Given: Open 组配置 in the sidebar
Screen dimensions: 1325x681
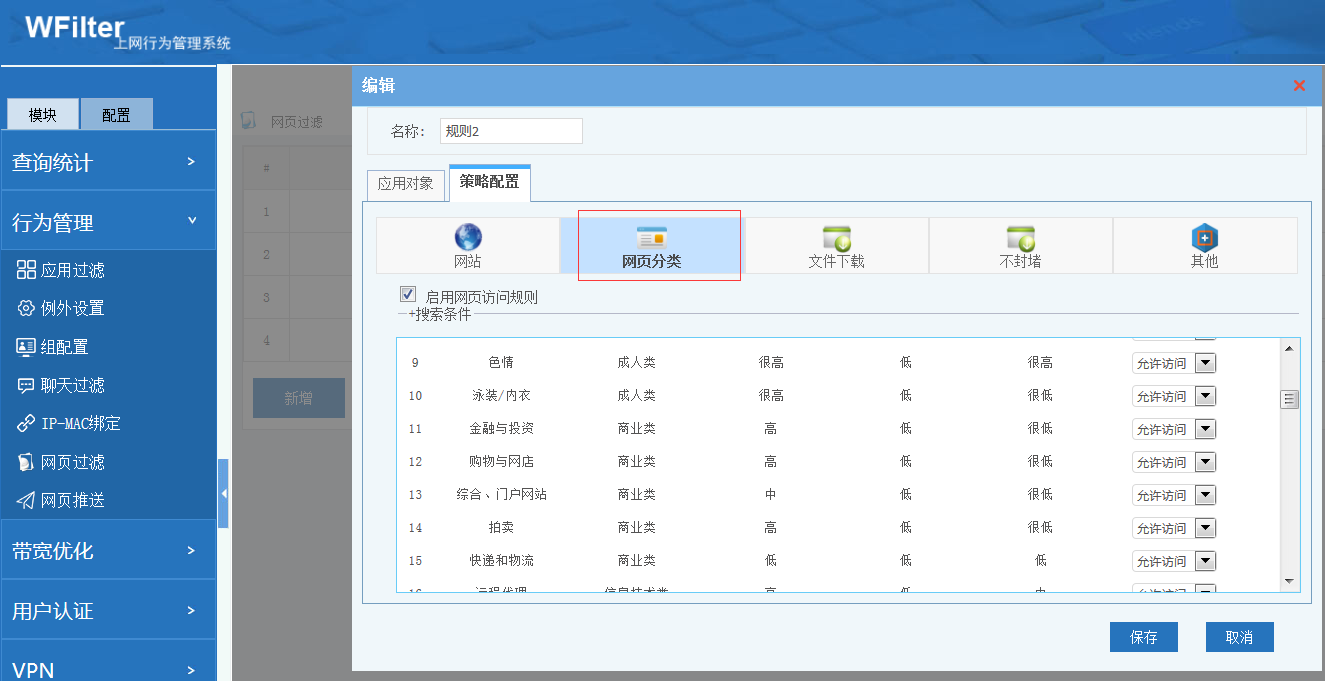Looking at the screenshot, I should pos(64,347).
